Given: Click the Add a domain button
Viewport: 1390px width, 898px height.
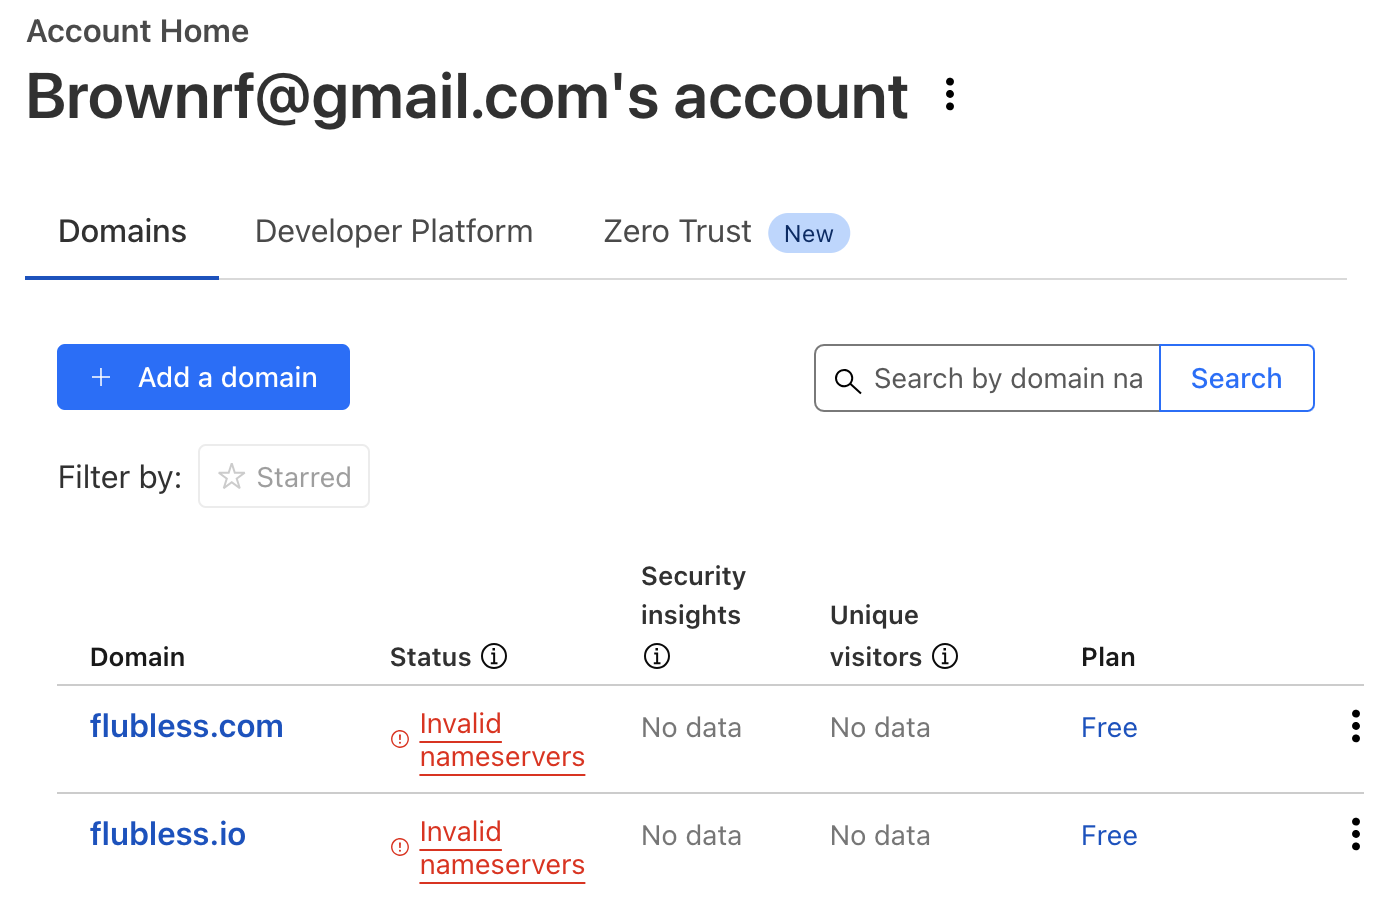Looking at the screenshot, I should coord(203,377).
